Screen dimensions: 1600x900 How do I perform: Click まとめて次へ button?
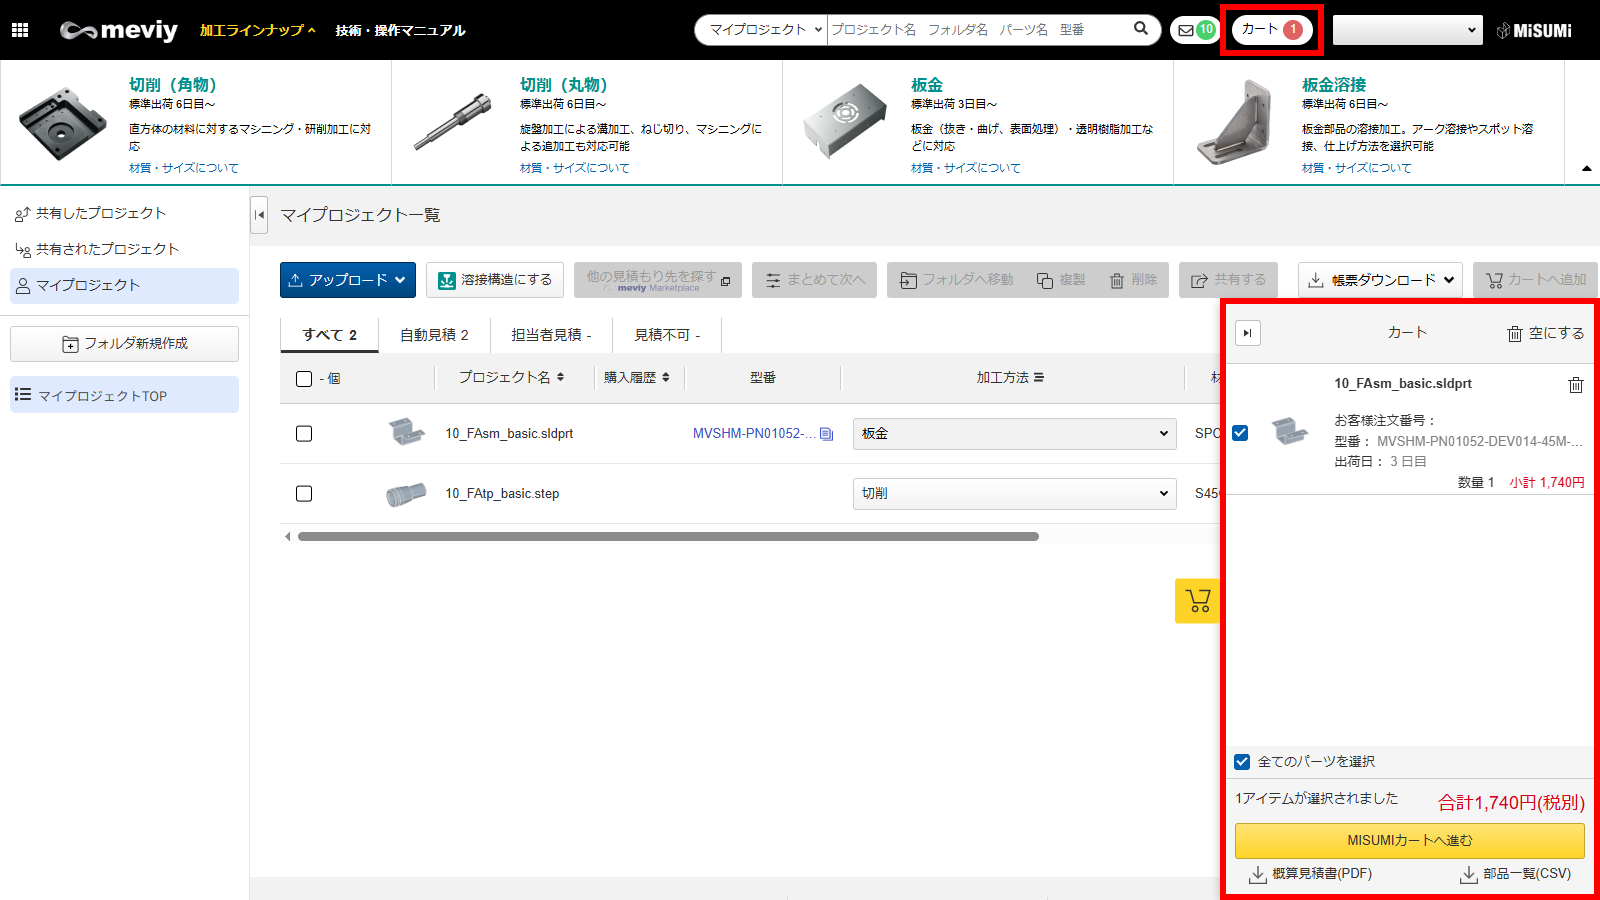[814, 280]
